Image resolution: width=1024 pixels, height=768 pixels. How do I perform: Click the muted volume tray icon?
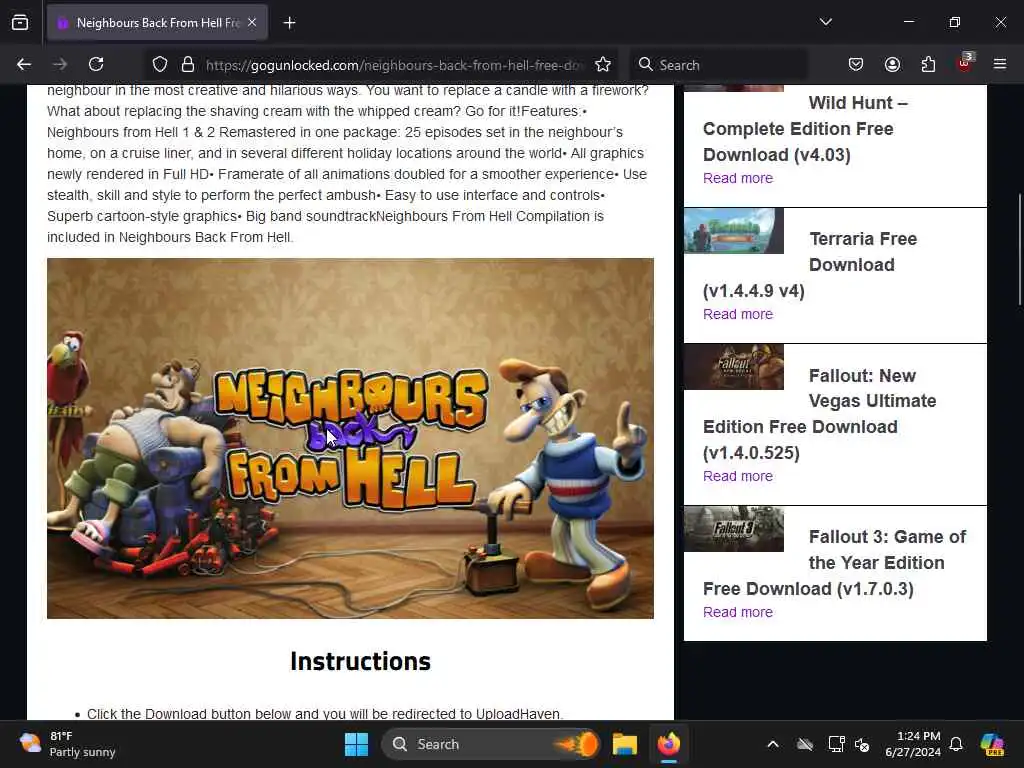pyautogui.click(x=862, y=744)
